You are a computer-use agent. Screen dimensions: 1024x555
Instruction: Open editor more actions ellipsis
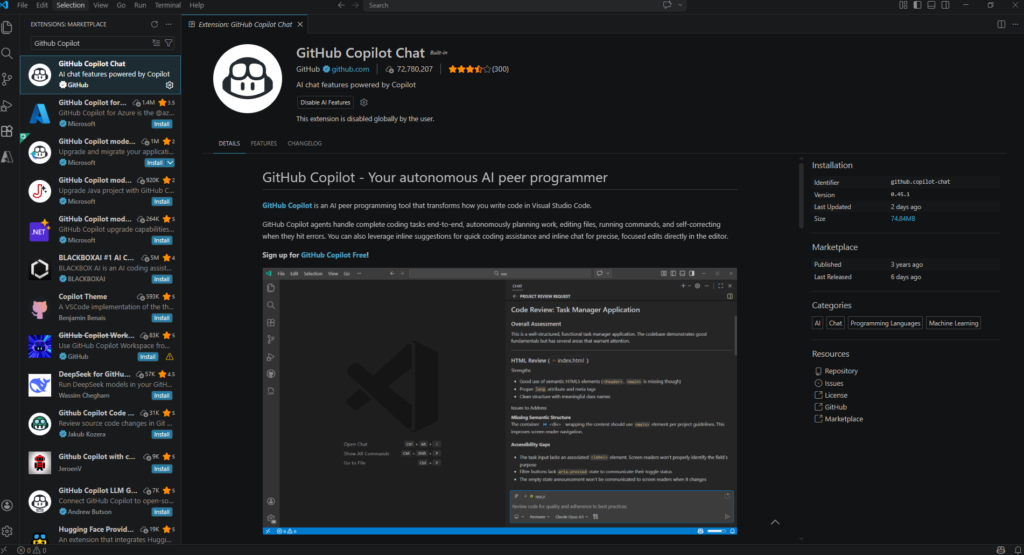(x=1016, y=24)
